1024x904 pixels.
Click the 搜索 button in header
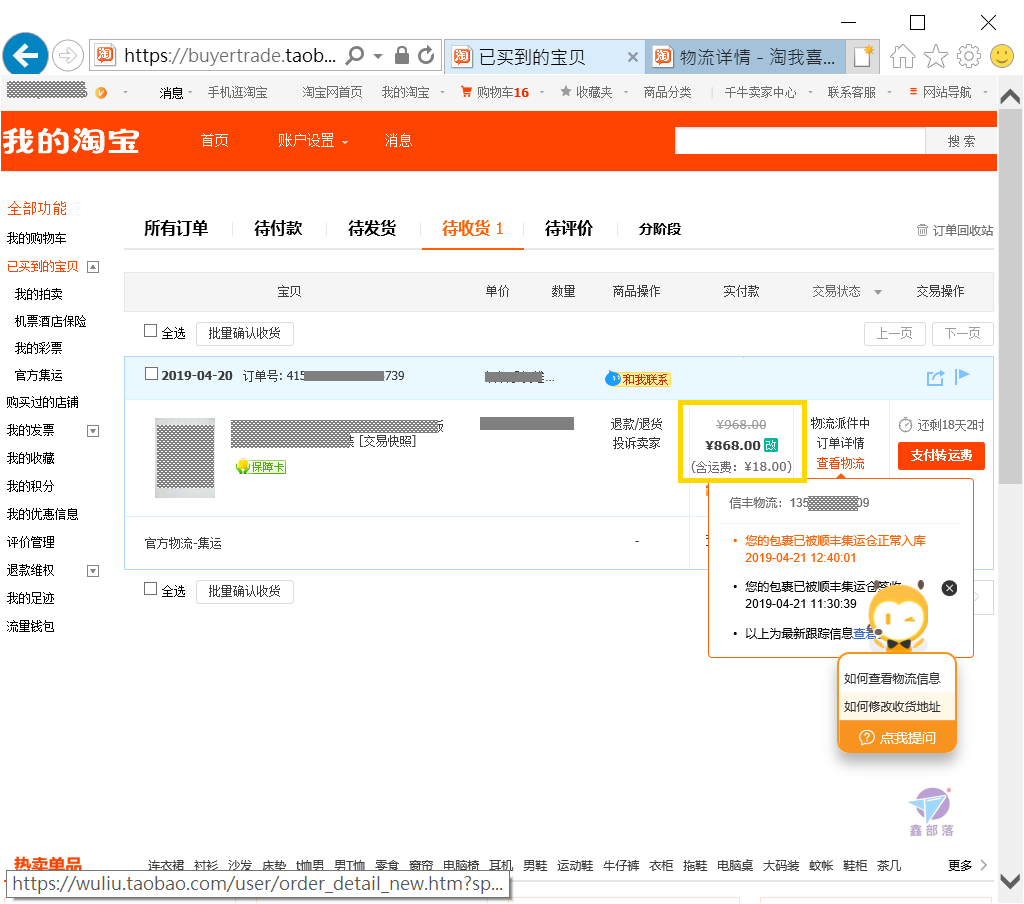(x=961, y=141)
